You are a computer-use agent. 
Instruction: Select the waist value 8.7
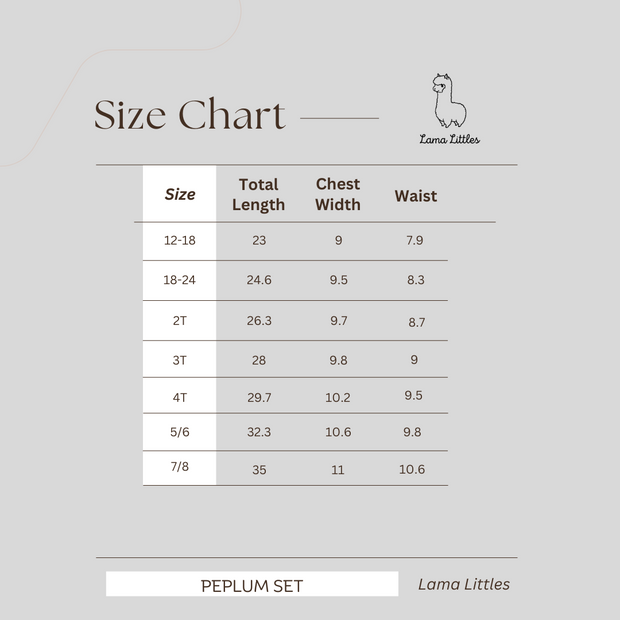(x=416, y=322)
